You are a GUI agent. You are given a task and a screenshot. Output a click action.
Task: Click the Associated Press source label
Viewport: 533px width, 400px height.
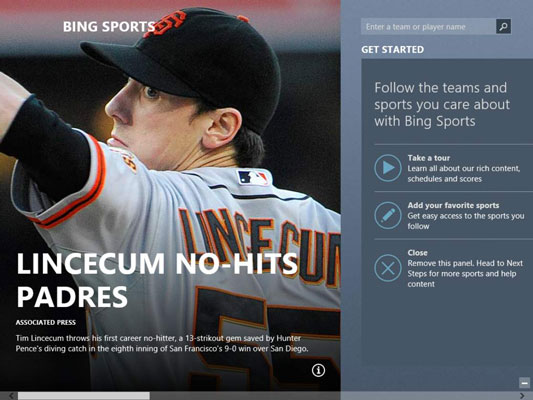pos(46,323)
